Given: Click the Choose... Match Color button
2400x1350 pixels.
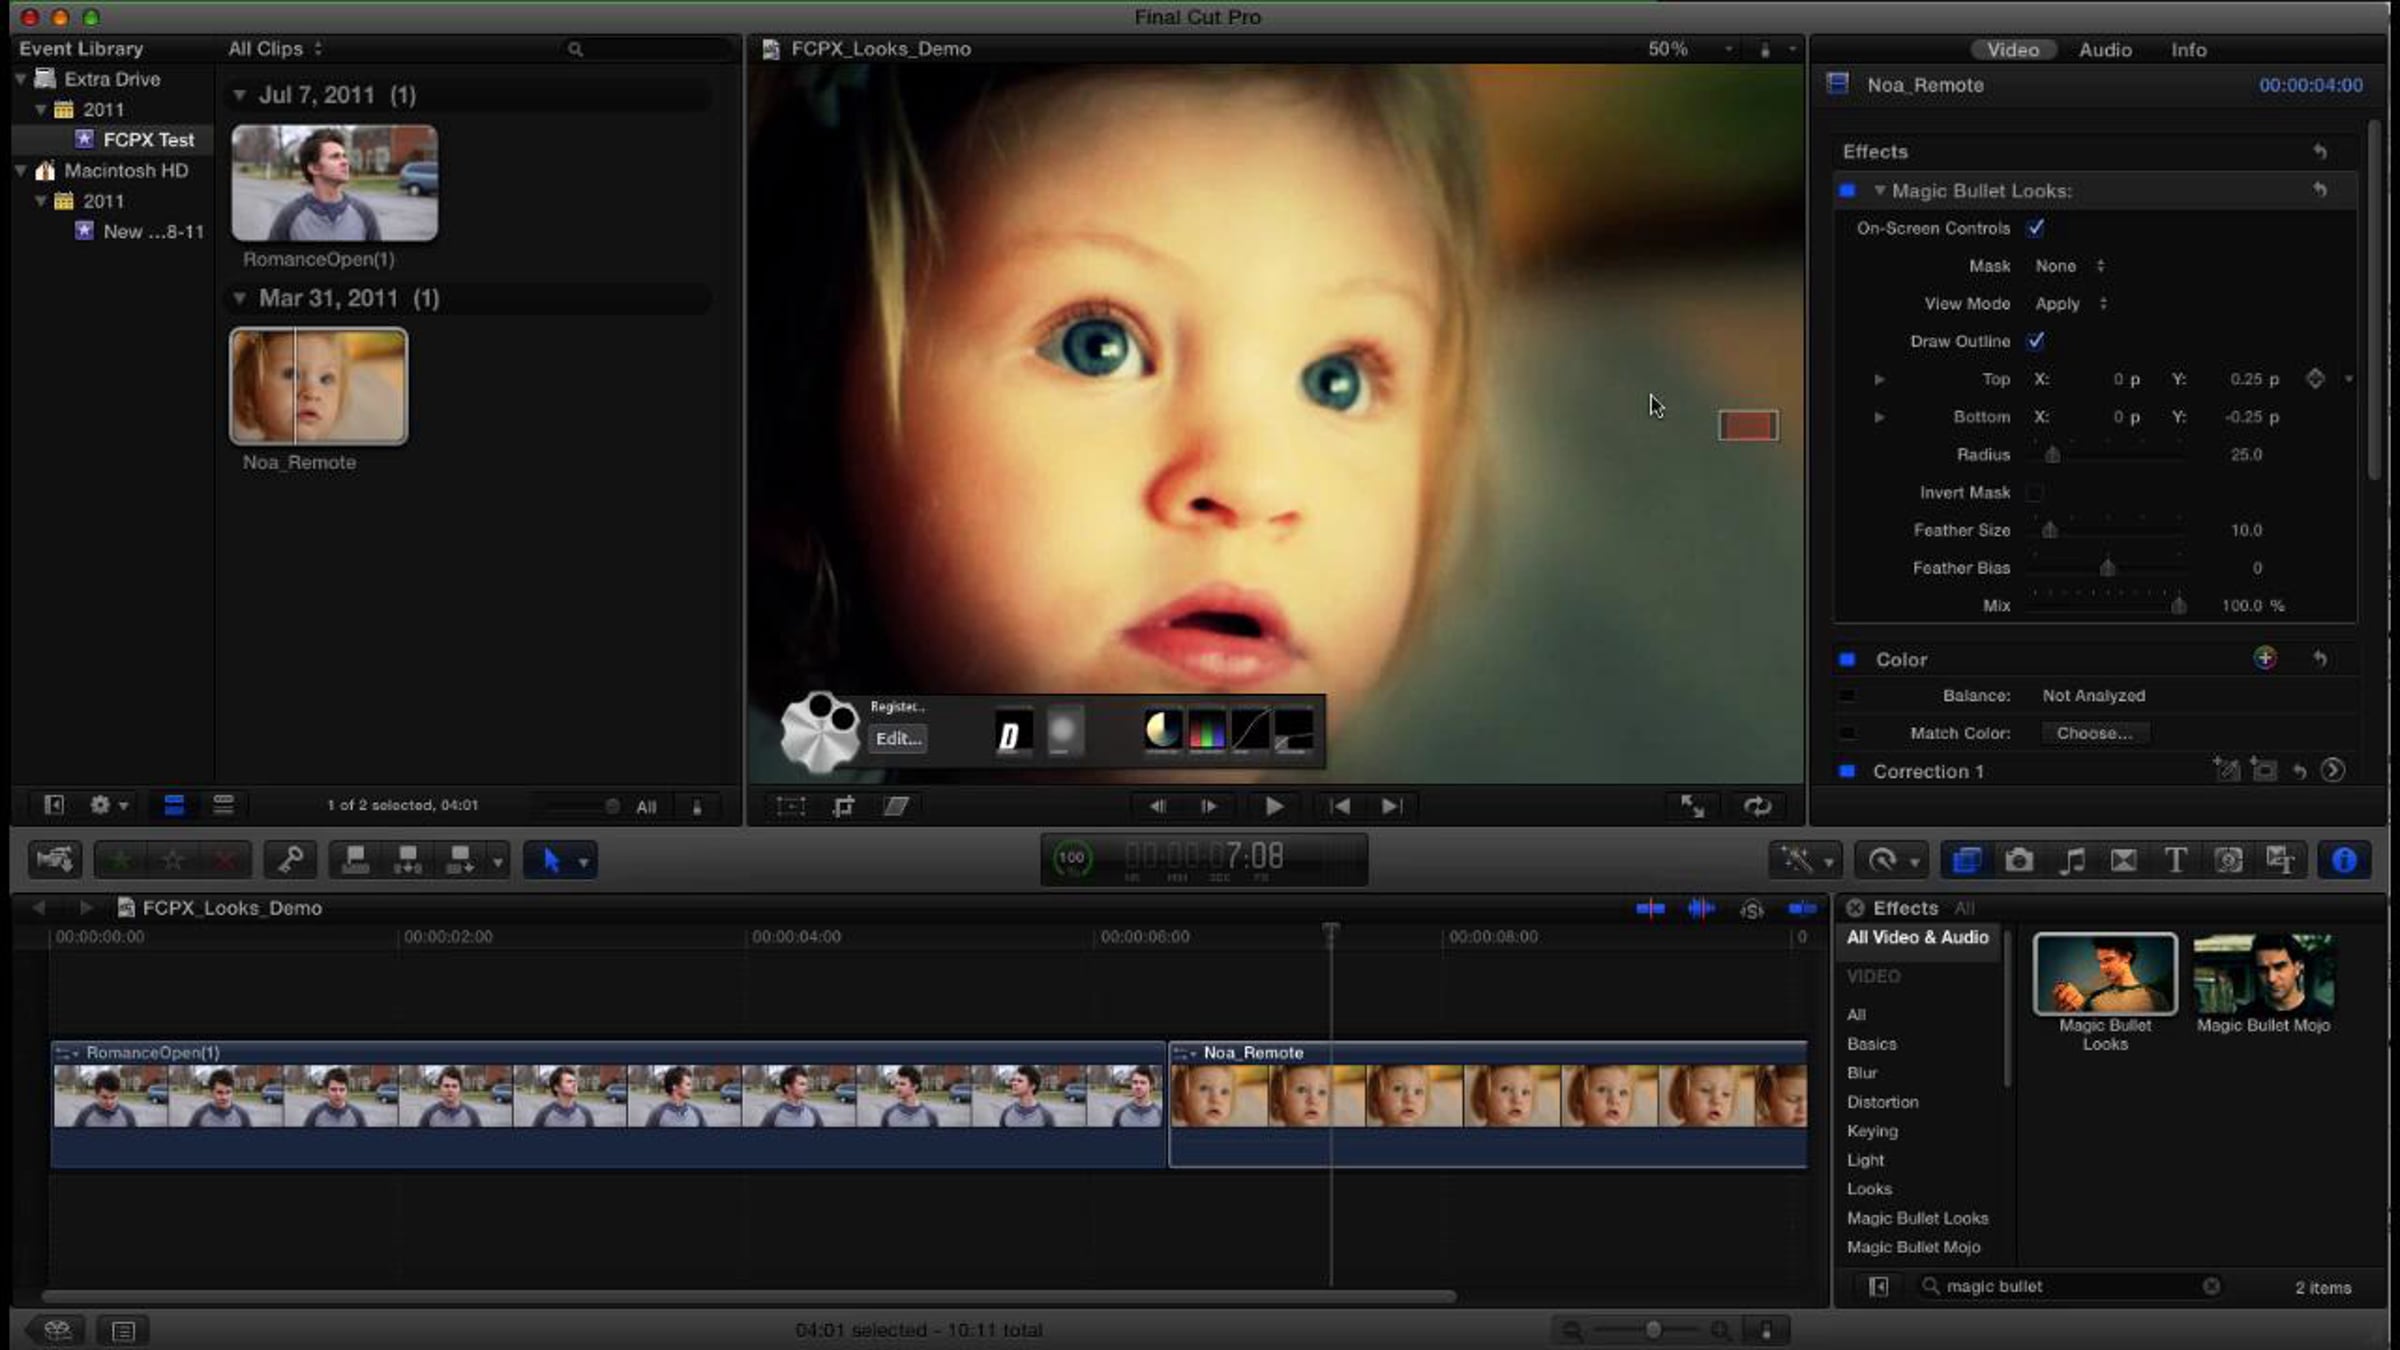Looking at the screenshot, I should [x=2094, y=733].
